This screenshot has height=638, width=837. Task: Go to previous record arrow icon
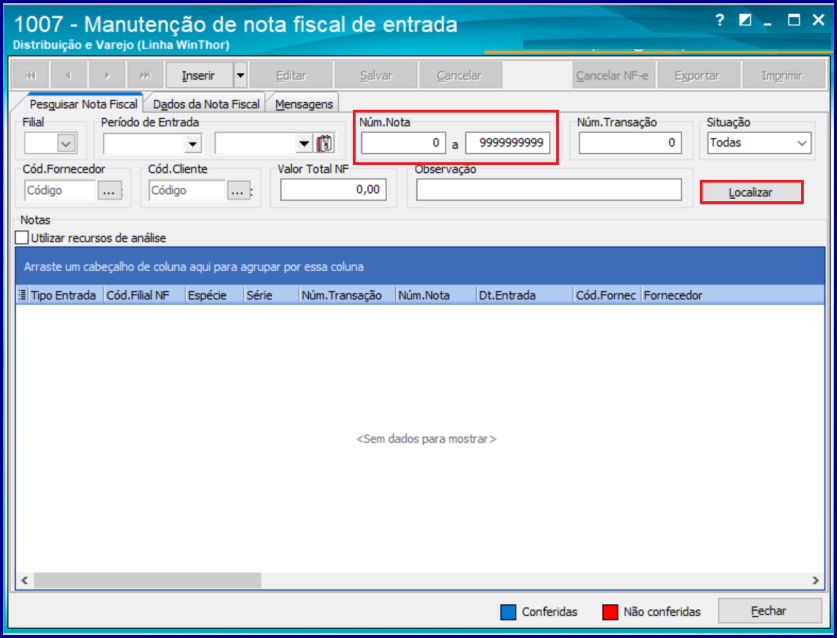point(68,75)
